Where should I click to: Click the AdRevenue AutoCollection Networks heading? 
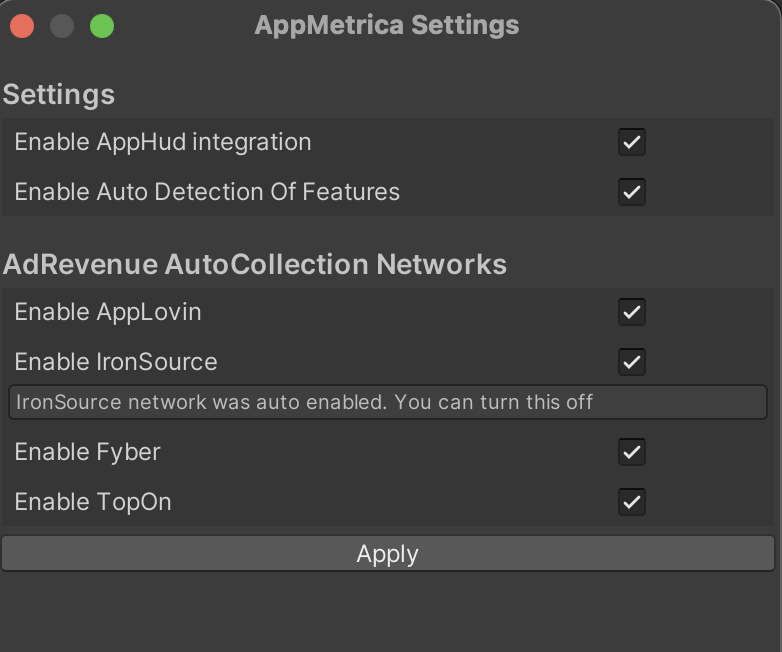point(255,264)
